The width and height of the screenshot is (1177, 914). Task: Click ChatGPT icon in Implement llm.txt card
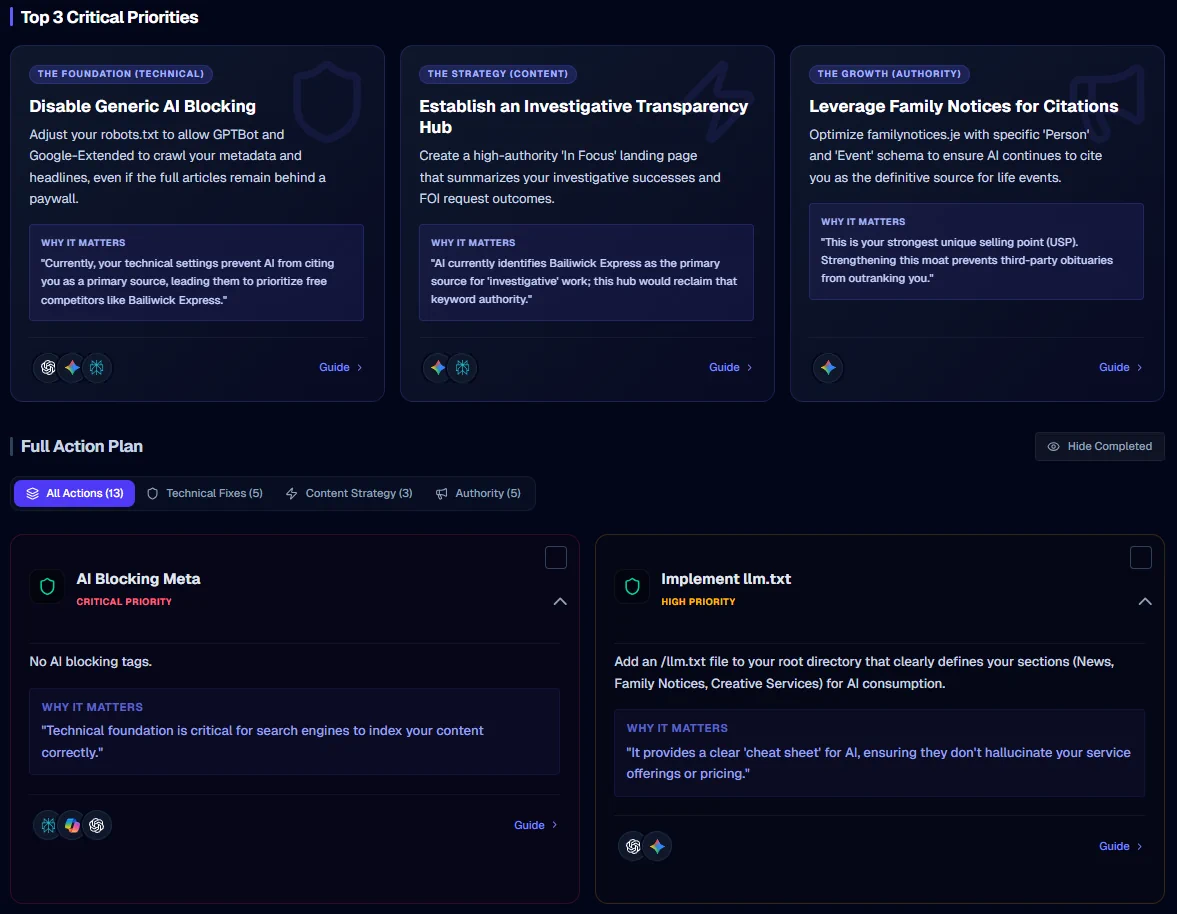(632, 846)
